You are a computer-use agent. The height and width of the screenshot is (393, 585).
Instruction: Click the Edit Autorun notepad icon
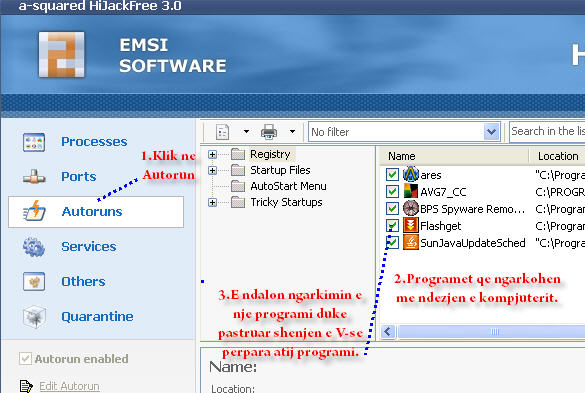coord(26,386)
